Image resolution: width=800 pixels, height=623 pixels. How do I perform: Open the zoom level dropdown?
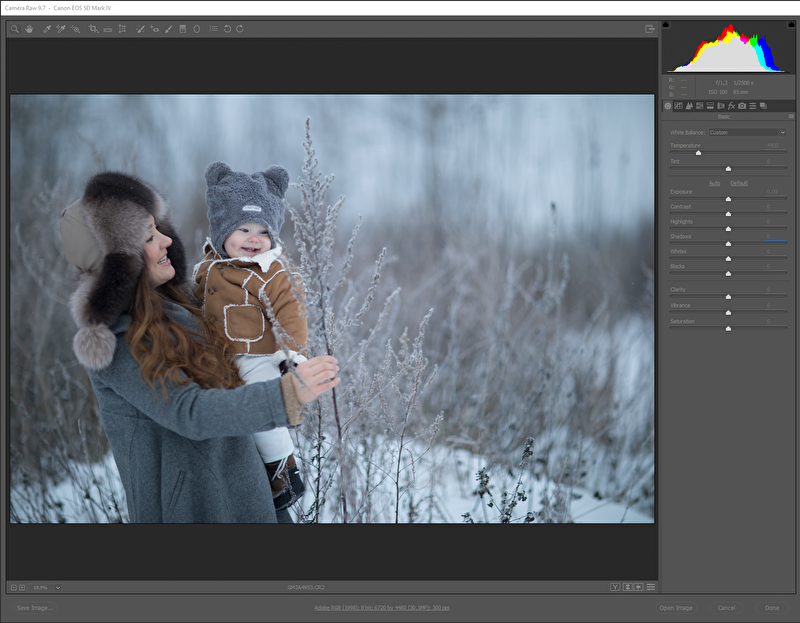coord(58,587)
